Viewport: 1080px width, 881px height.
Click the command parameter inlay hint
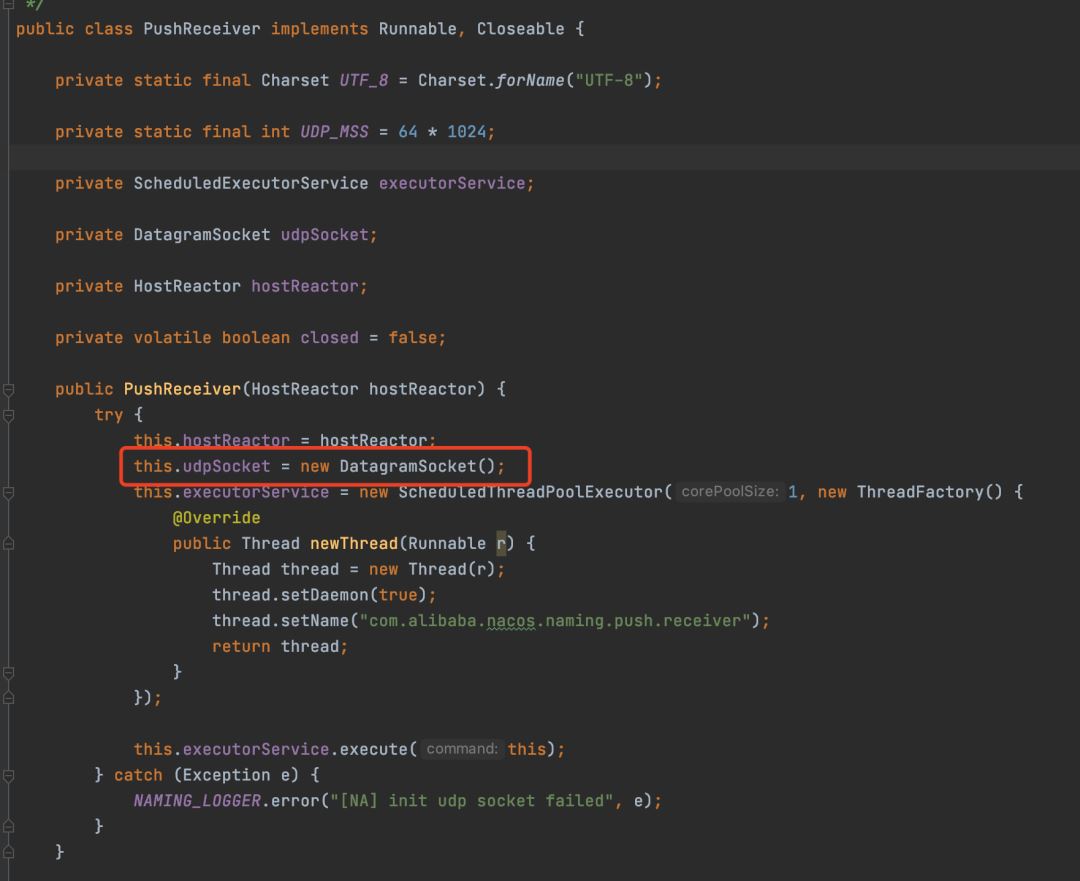461,749
